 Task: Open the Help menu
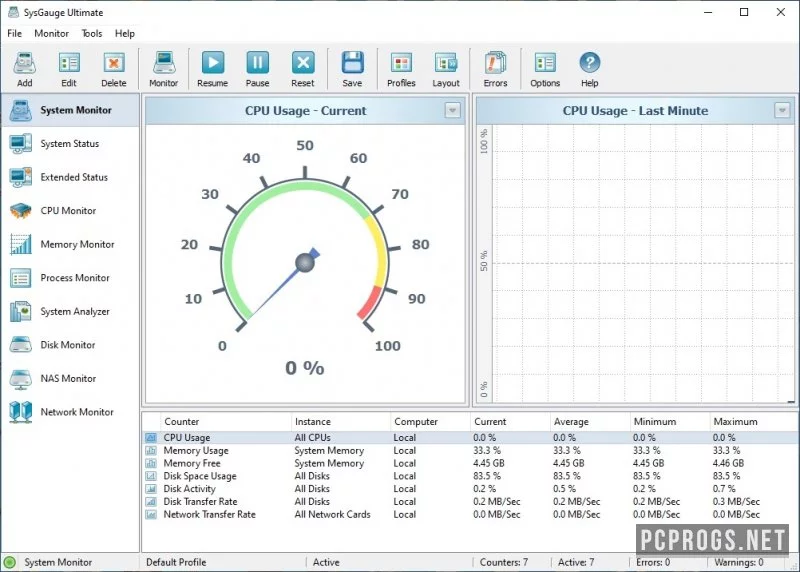124,34
